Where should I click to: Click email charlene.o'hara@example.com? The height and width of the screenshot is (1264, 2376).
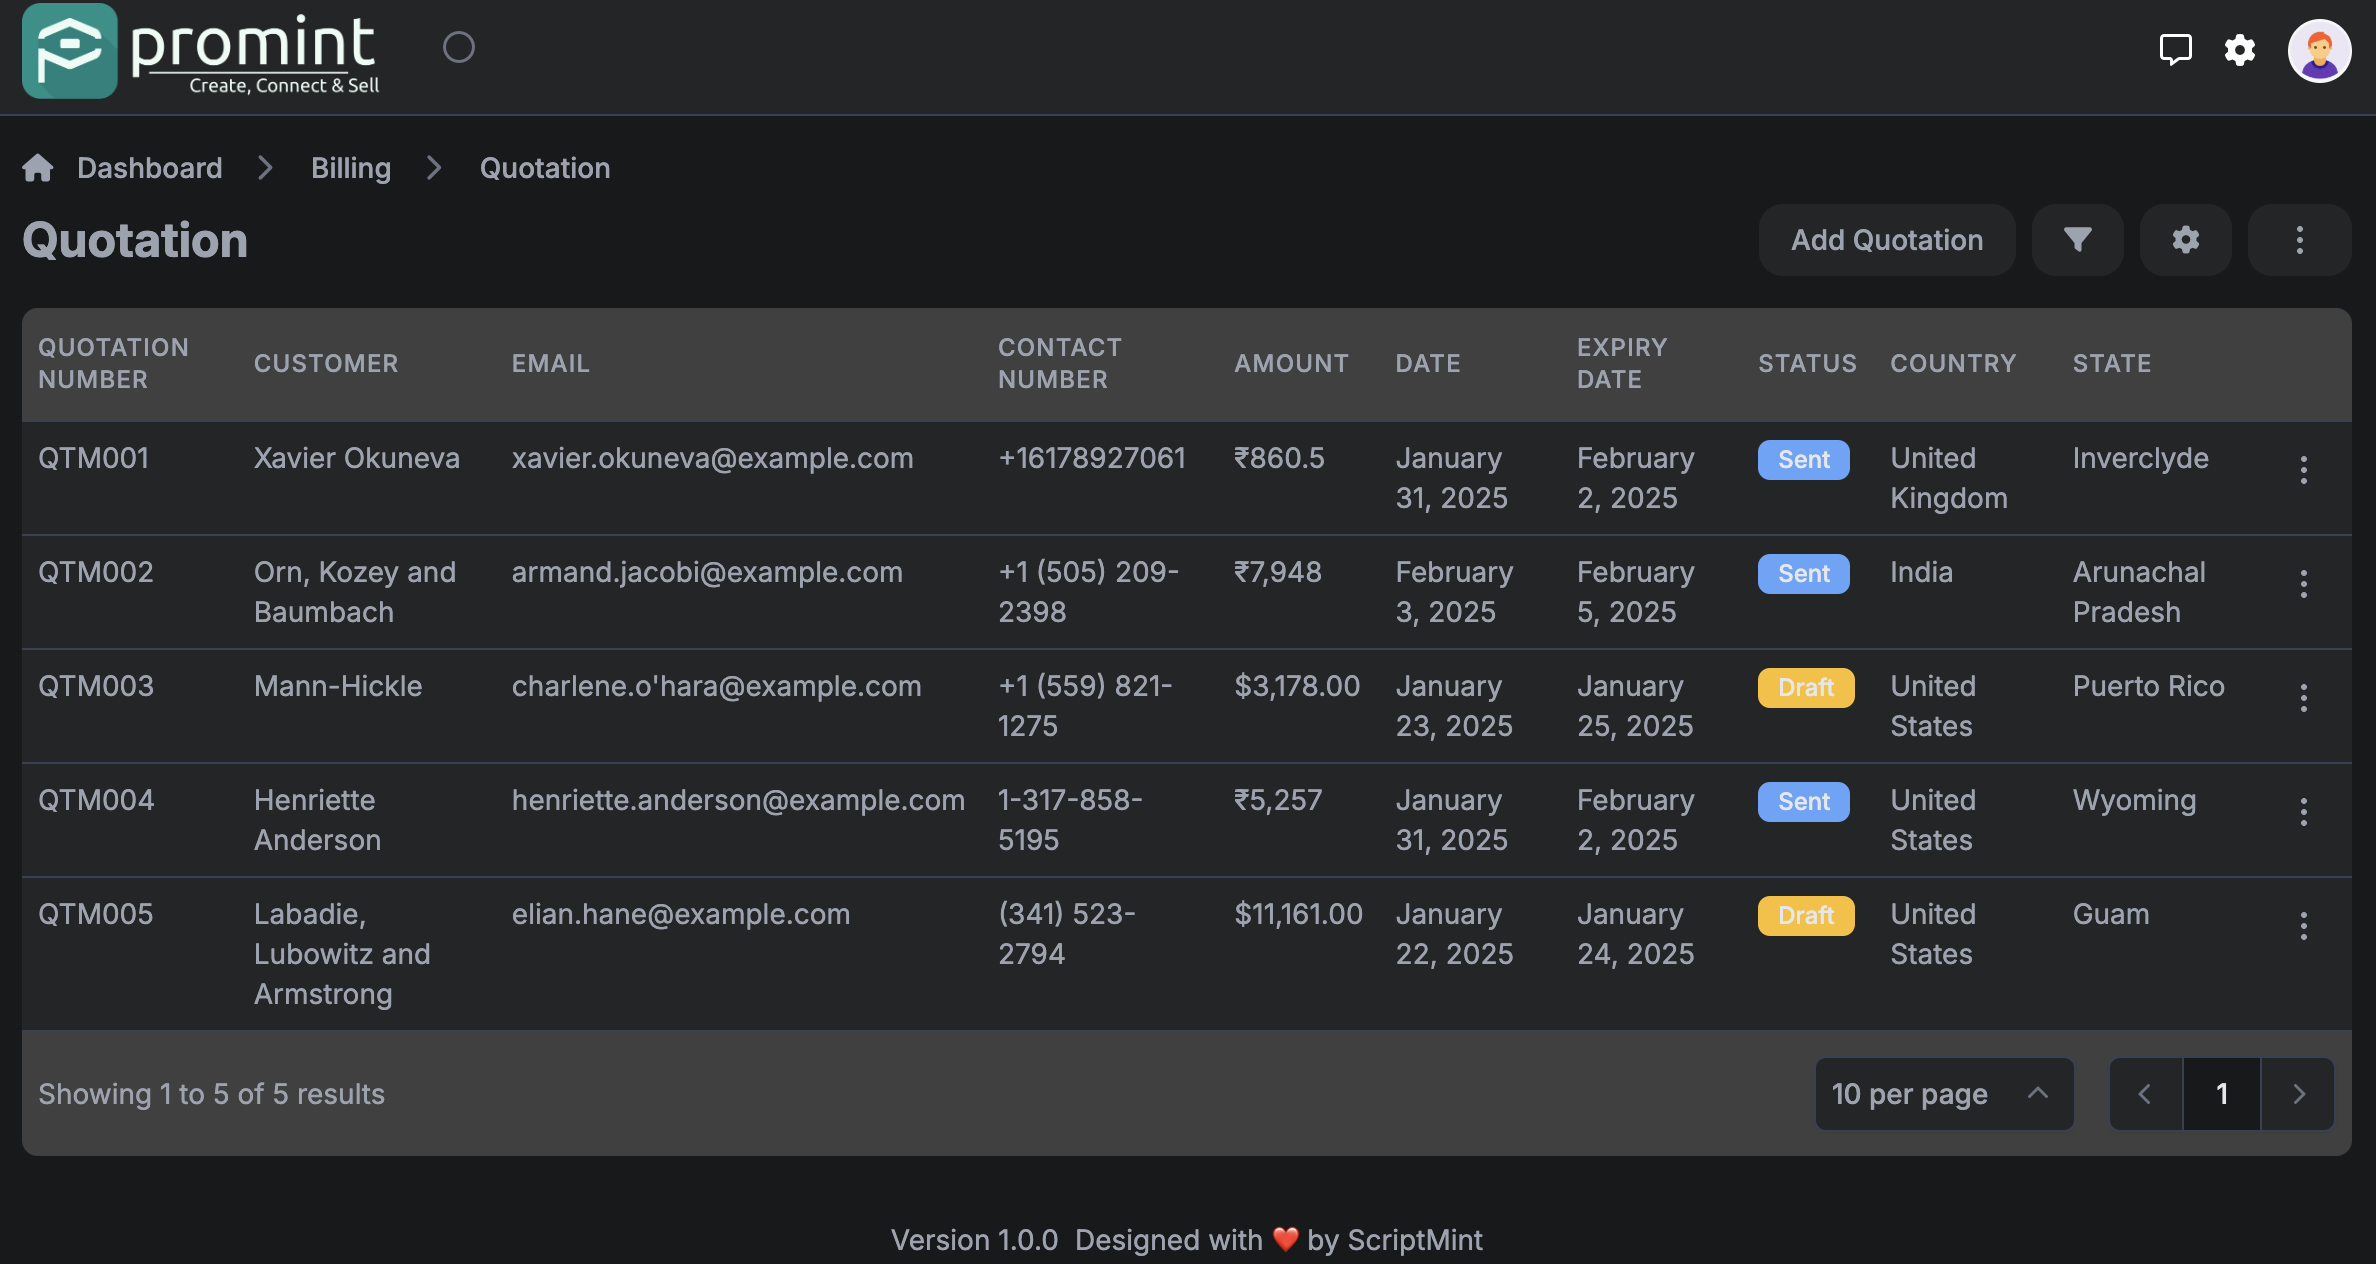pos(716,686)
